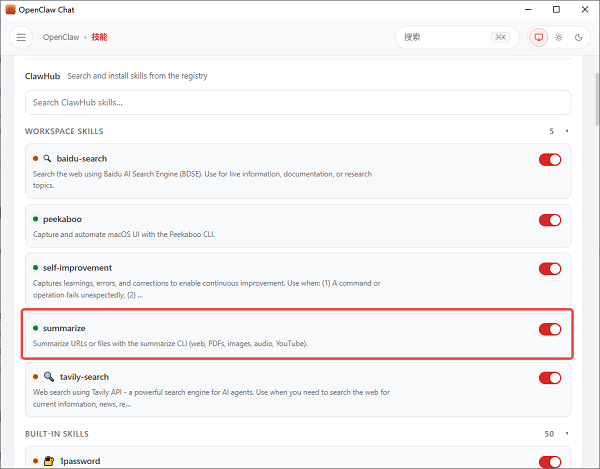The image size is (600, 469).
Task: Click the green status dot of summarize
Action: point(36,328)
